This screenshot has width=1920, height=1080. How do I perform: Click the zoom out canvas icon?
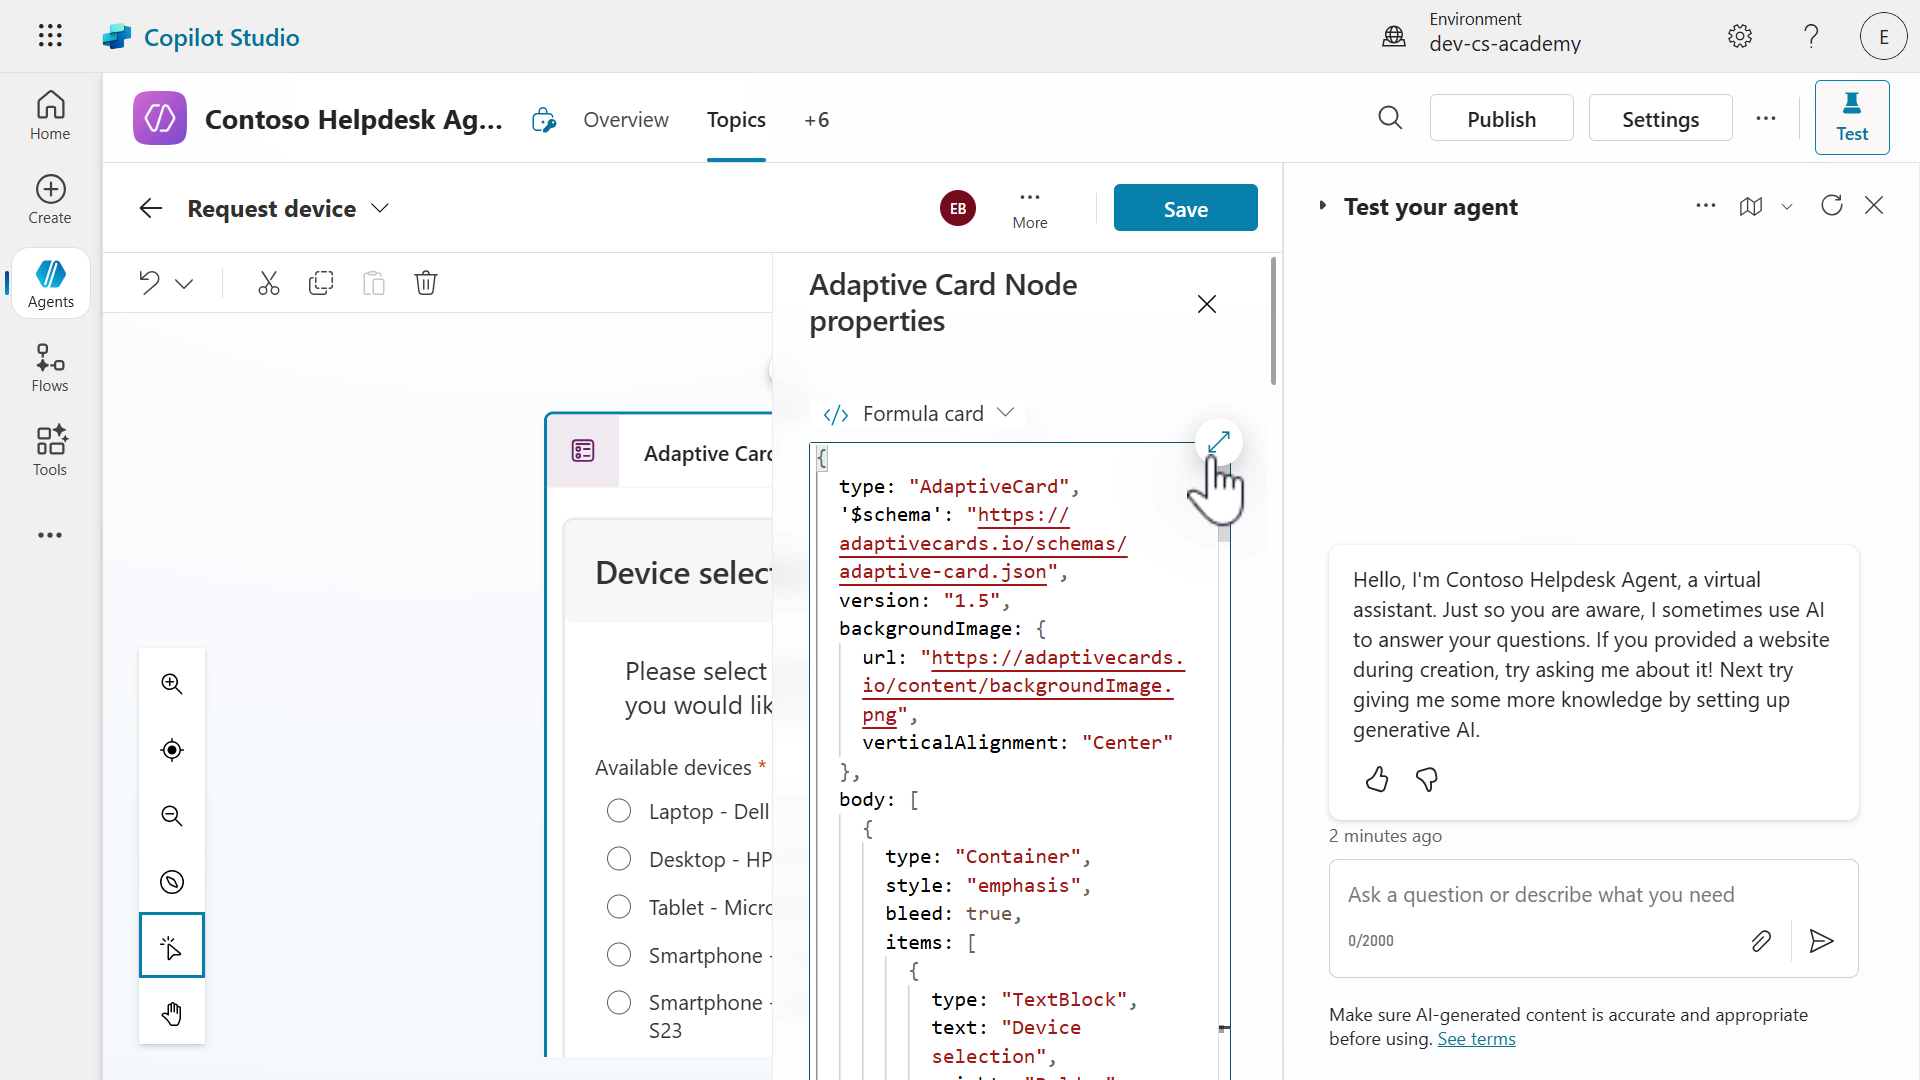click(172, 816)
